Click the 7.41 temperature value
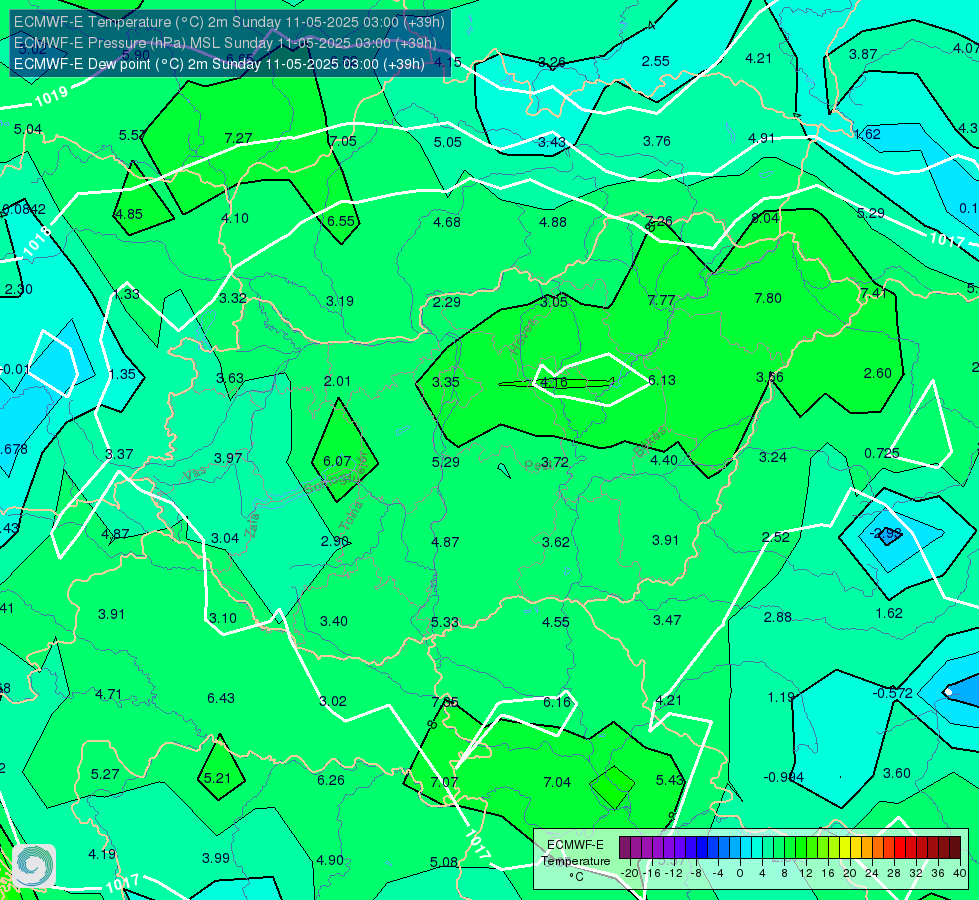979x900 pixels. [x=873, y=293]
